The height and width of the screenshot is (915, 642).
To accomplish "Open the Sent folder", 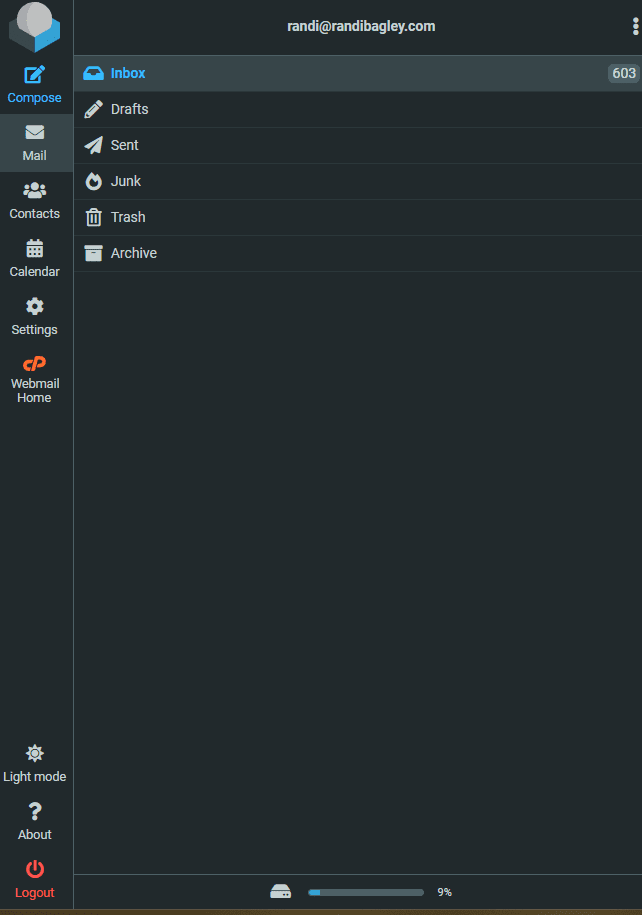I will point(125,145).
